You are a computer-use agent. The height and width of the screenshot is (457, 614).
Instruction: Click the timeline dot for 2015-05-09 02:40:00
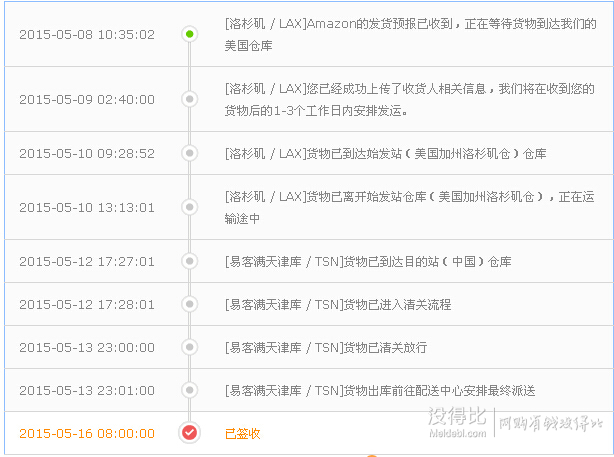click(190, 99)
